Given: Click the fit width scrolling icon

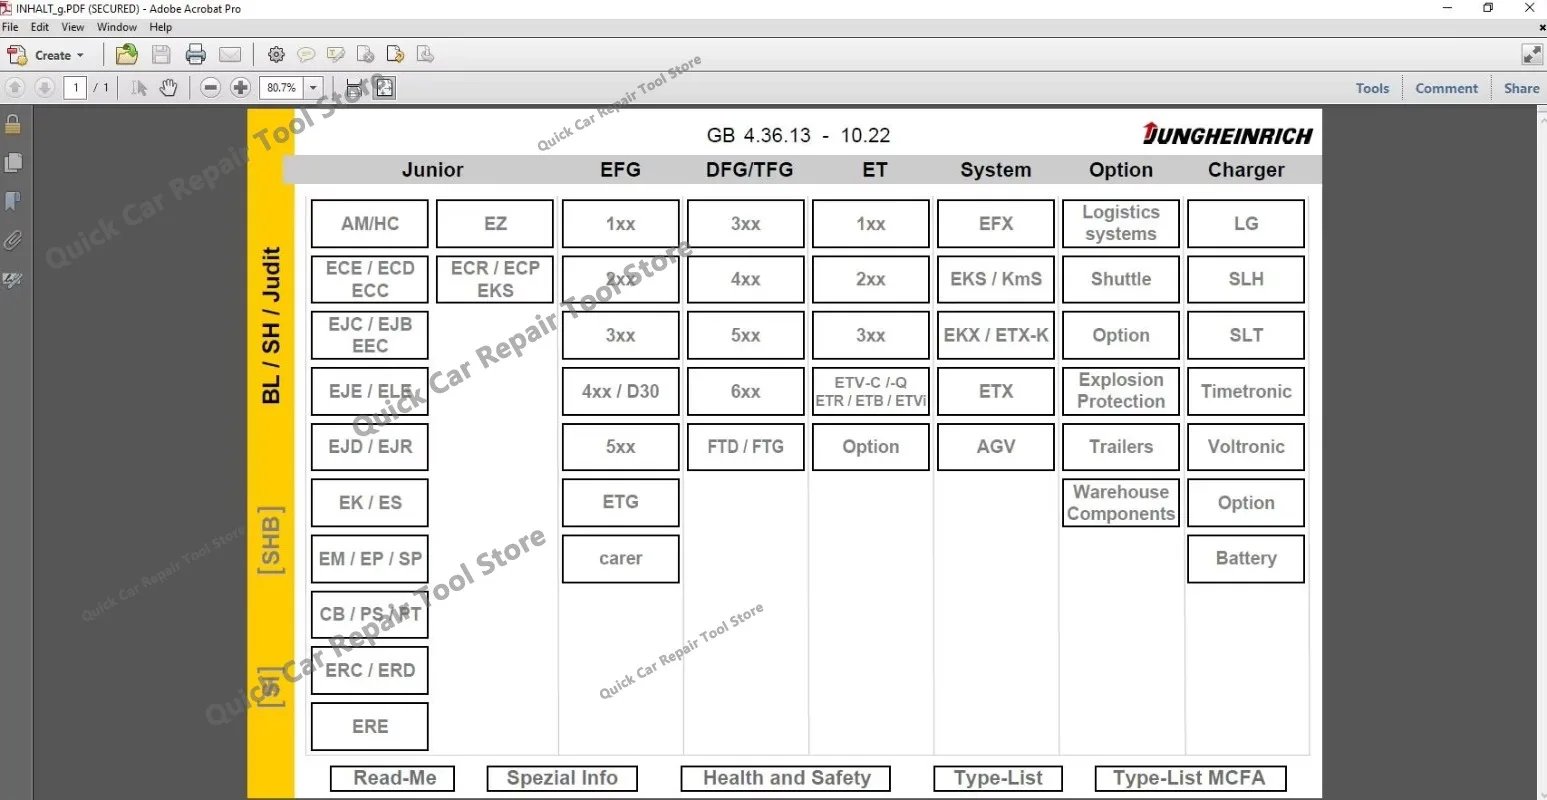Looking at the screenshot, I should tap(354, 88).
